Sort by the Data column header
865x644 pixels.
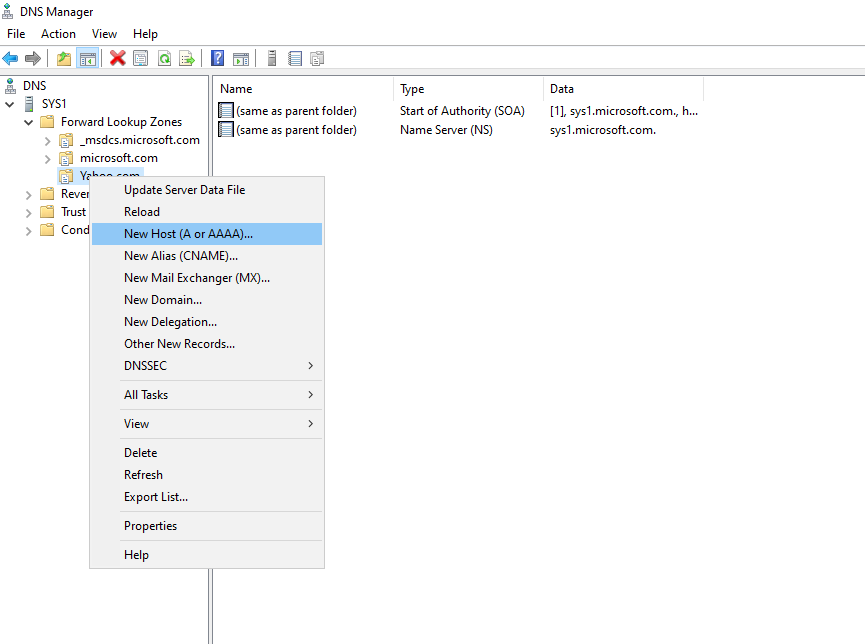[x=623, y=89]
